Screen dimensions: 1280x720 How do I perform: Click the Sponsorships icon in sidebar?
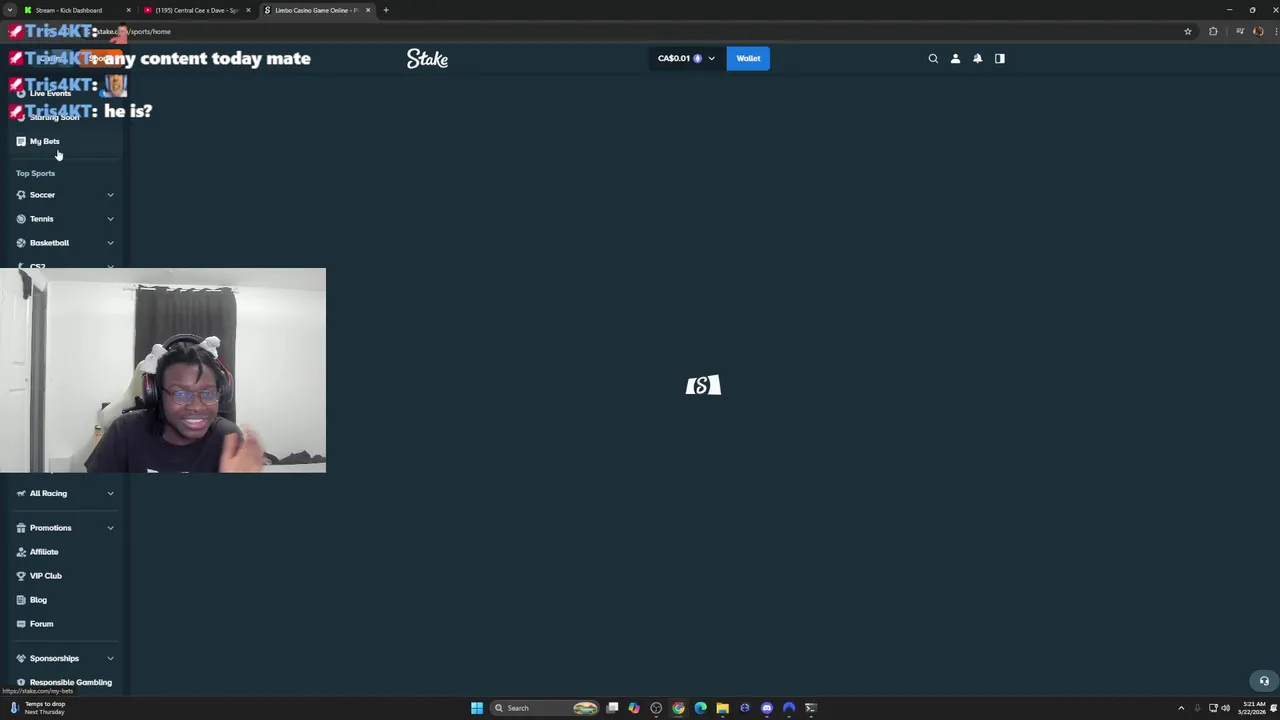coord(21,658)
